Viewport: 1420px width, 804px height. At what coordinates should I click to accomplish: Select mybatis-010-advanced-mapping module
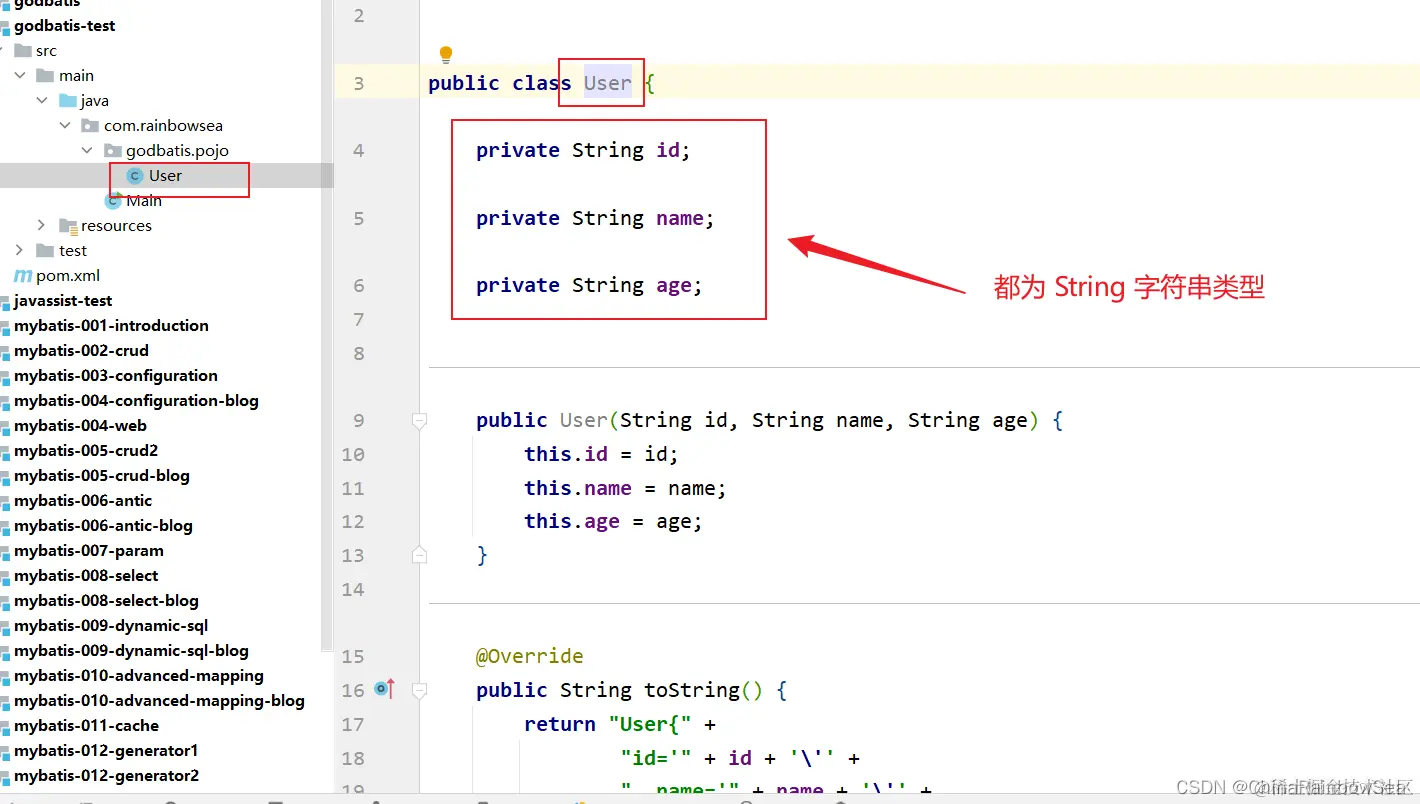[x=139, y=675]
